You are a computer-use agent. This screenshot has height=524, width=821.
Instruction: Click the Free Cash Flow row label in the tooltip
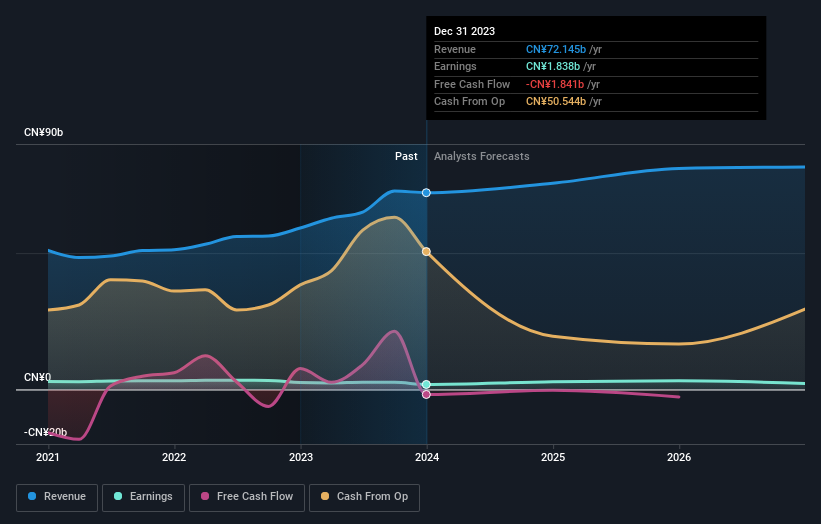click(472, 84)
